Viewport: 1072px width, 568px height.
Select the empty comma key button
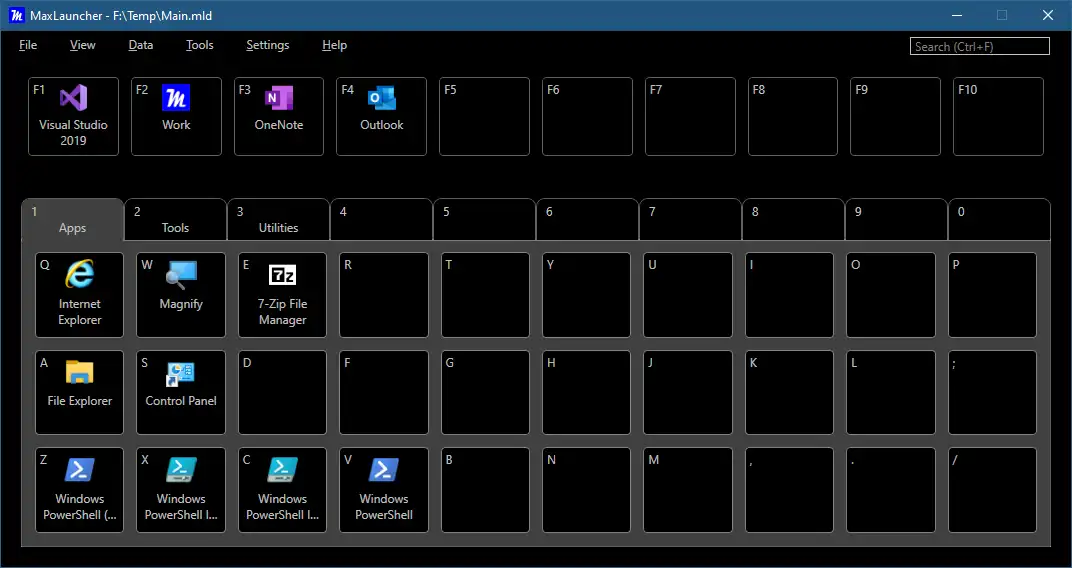point(790,490)
